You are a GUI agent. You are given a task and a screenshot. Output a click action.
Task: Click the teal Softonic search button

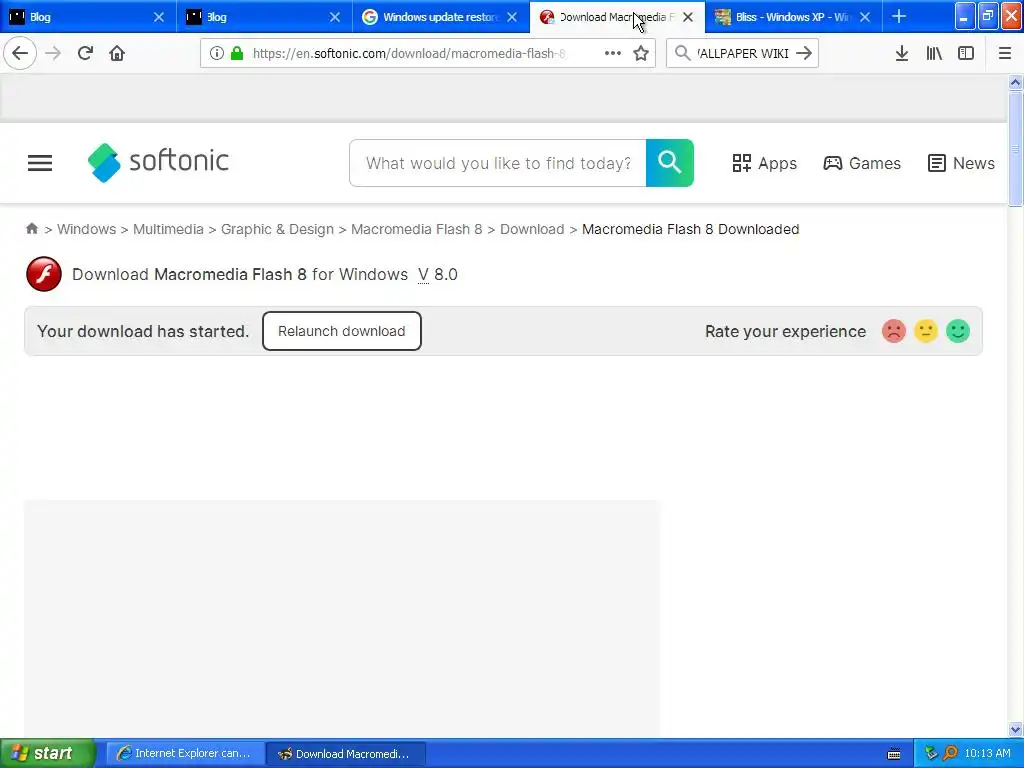670,163
